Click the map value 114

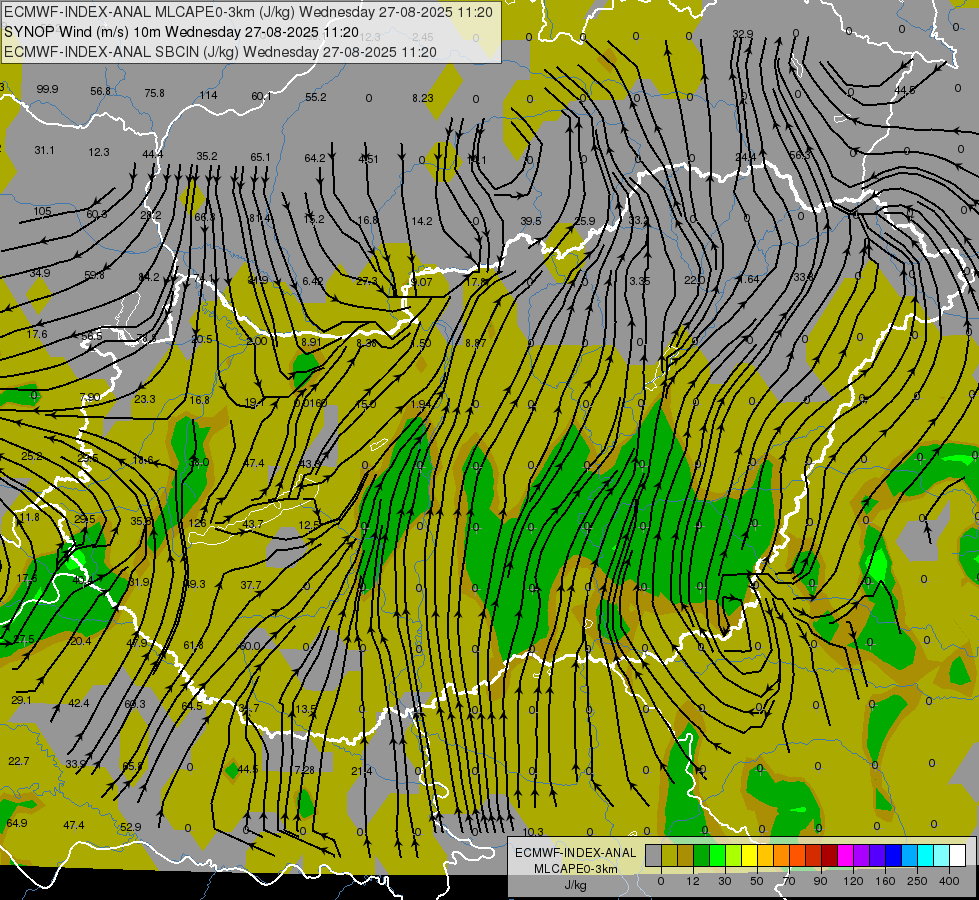pyautogui.click(x=209, y=95)
